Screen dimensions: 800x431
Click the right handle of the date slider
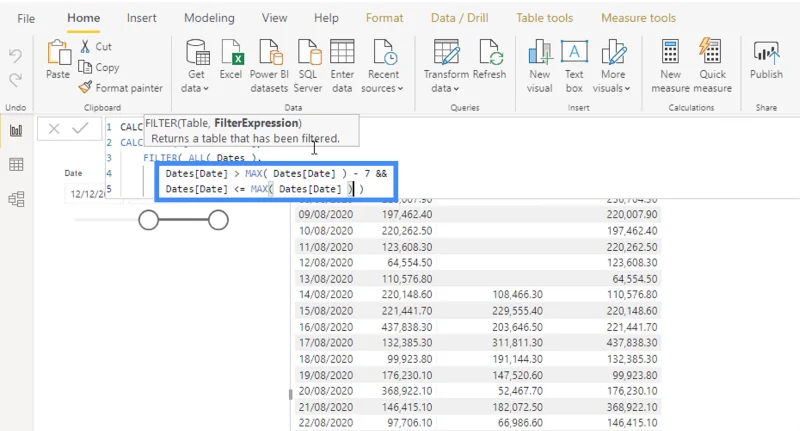[218, 220]
